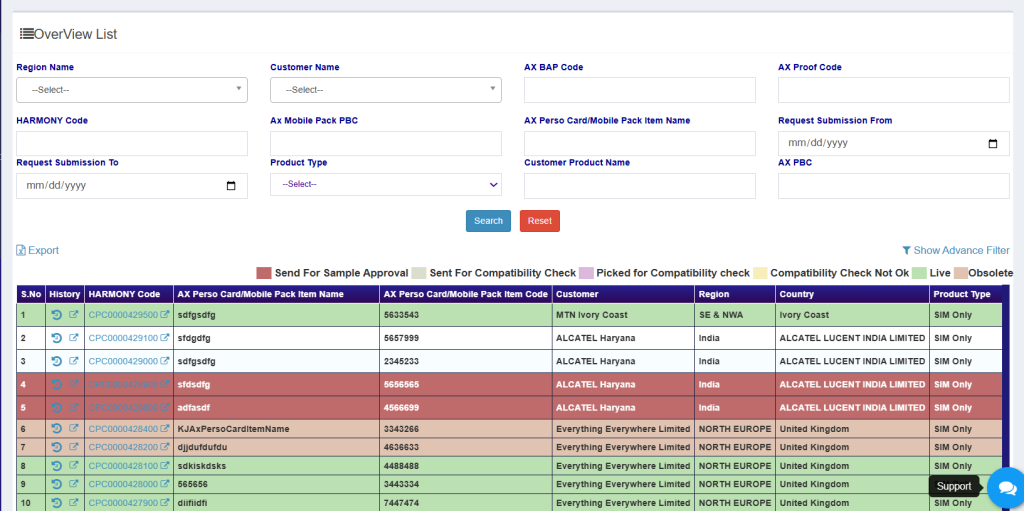The width and height of the screenshot is (1024, 511).
Task: Click the AX BAP Code input field
Action: [x=639, y=90]
